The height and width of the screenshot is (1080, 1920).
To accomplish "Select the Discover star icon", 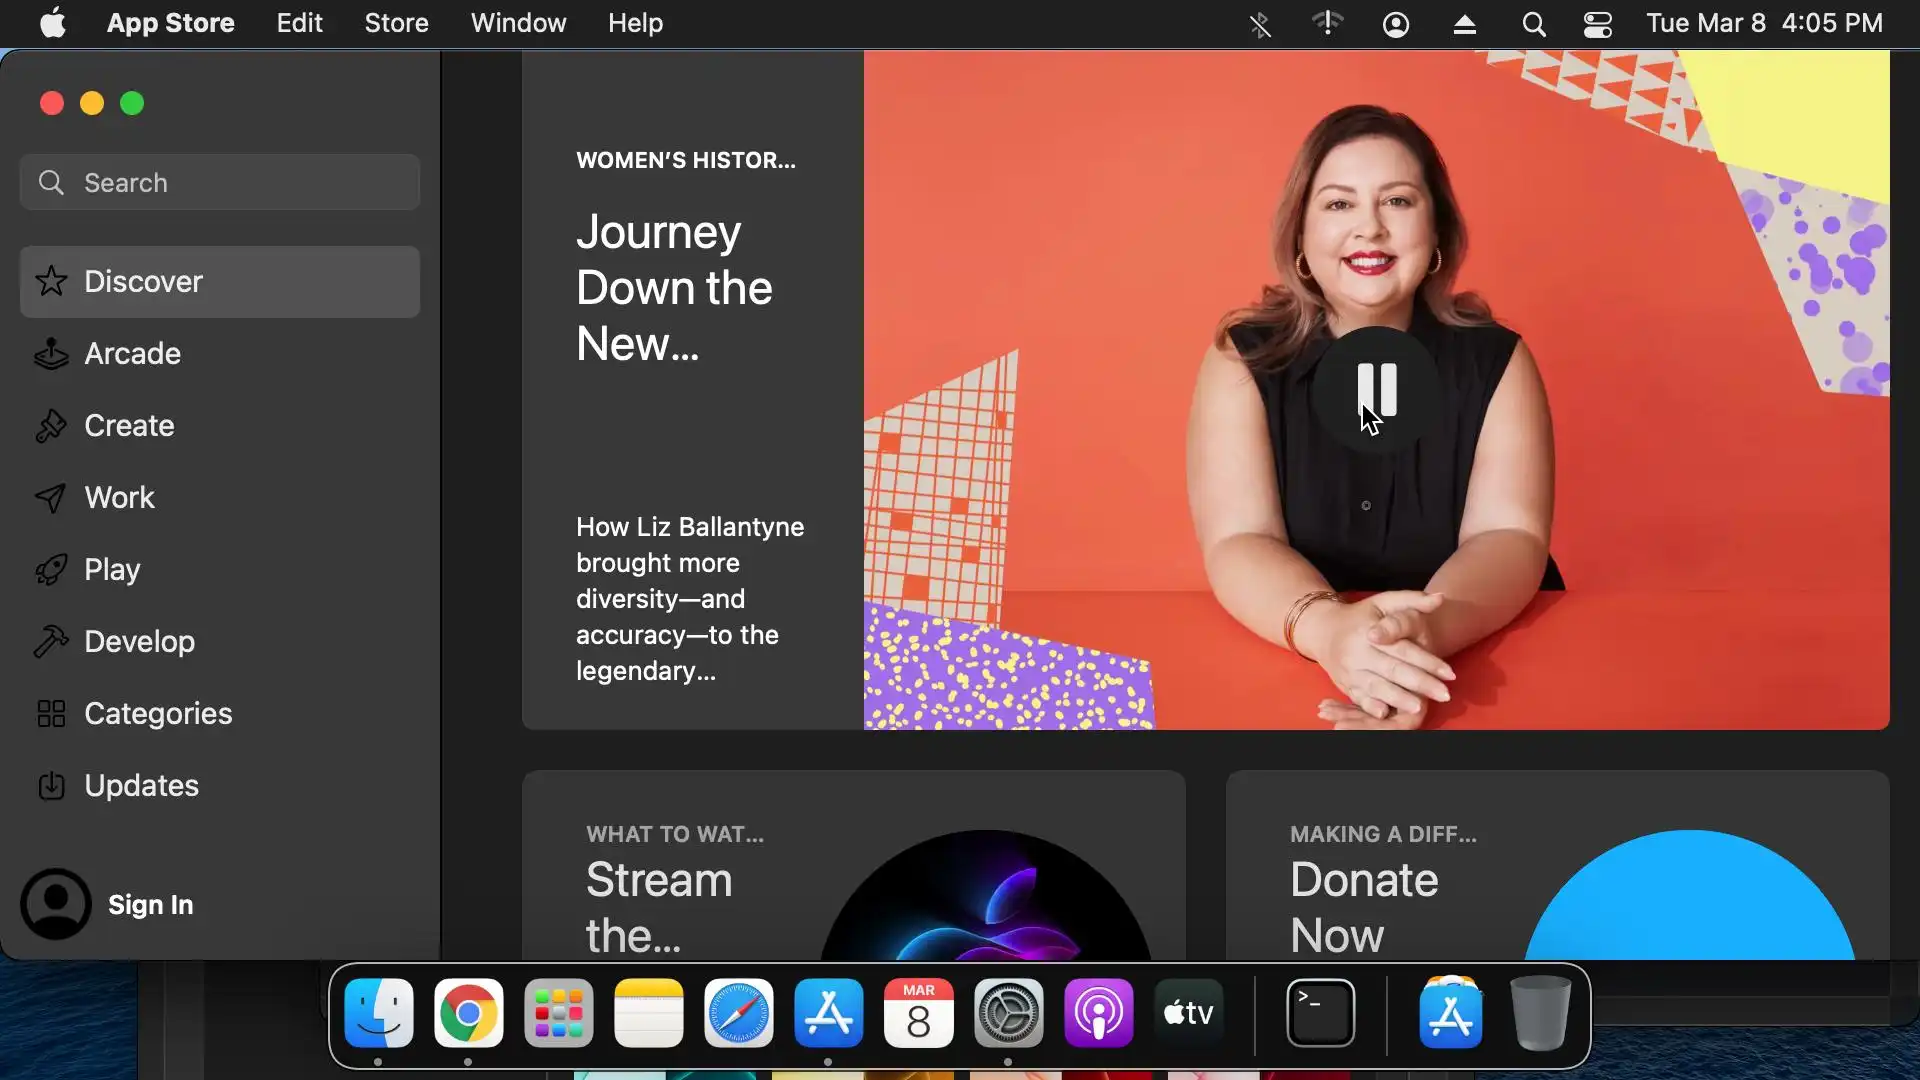I will click(x=51, y=282).
